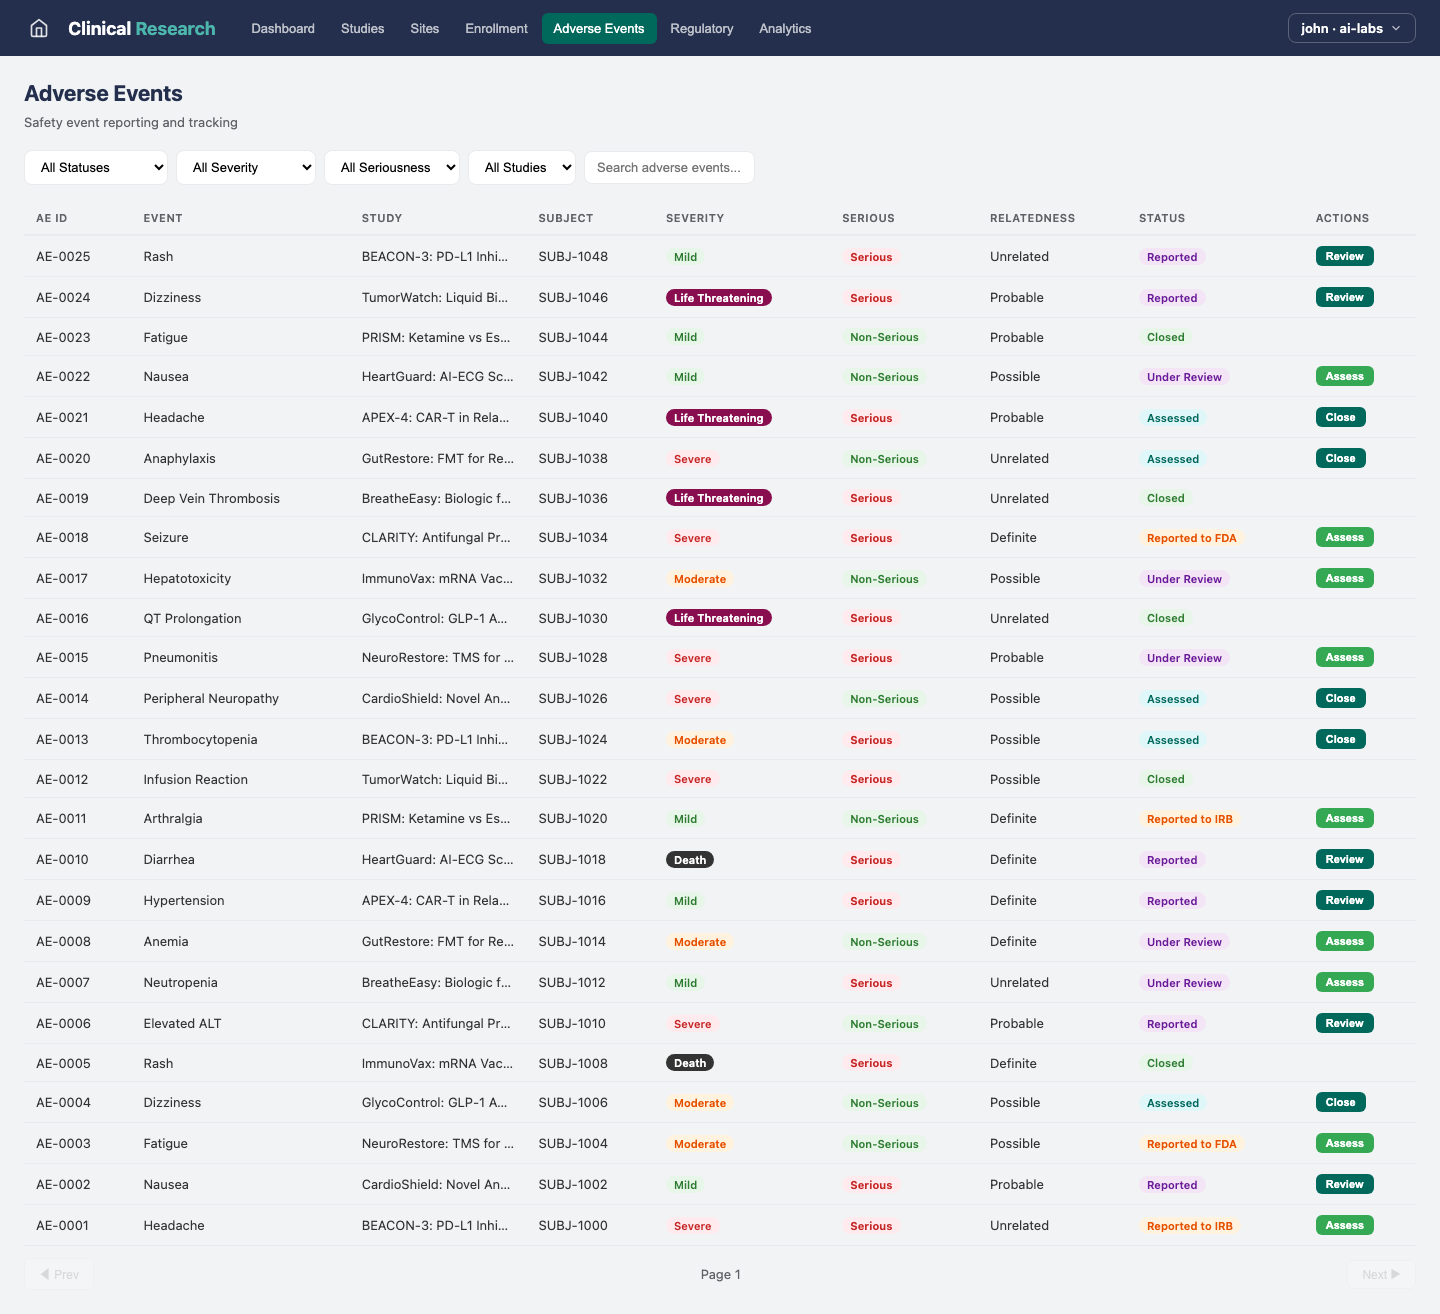
Task: Focus the Search adverse events field
Action: point(669,168)
